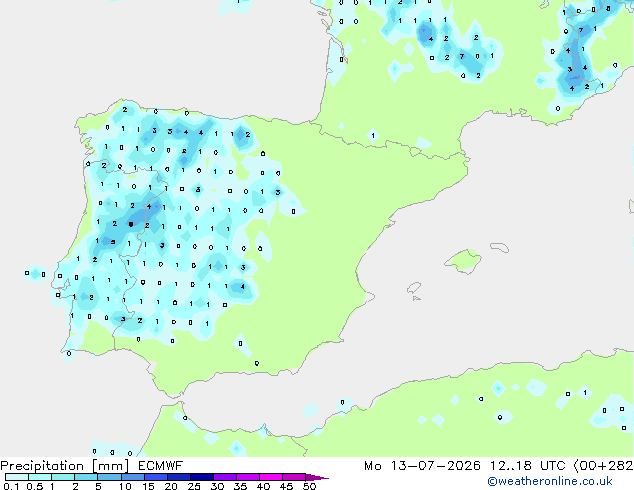The width and height of the screenshot is (634, 490).
Task: Select the ECMWF model label
Action: (161, 466)
